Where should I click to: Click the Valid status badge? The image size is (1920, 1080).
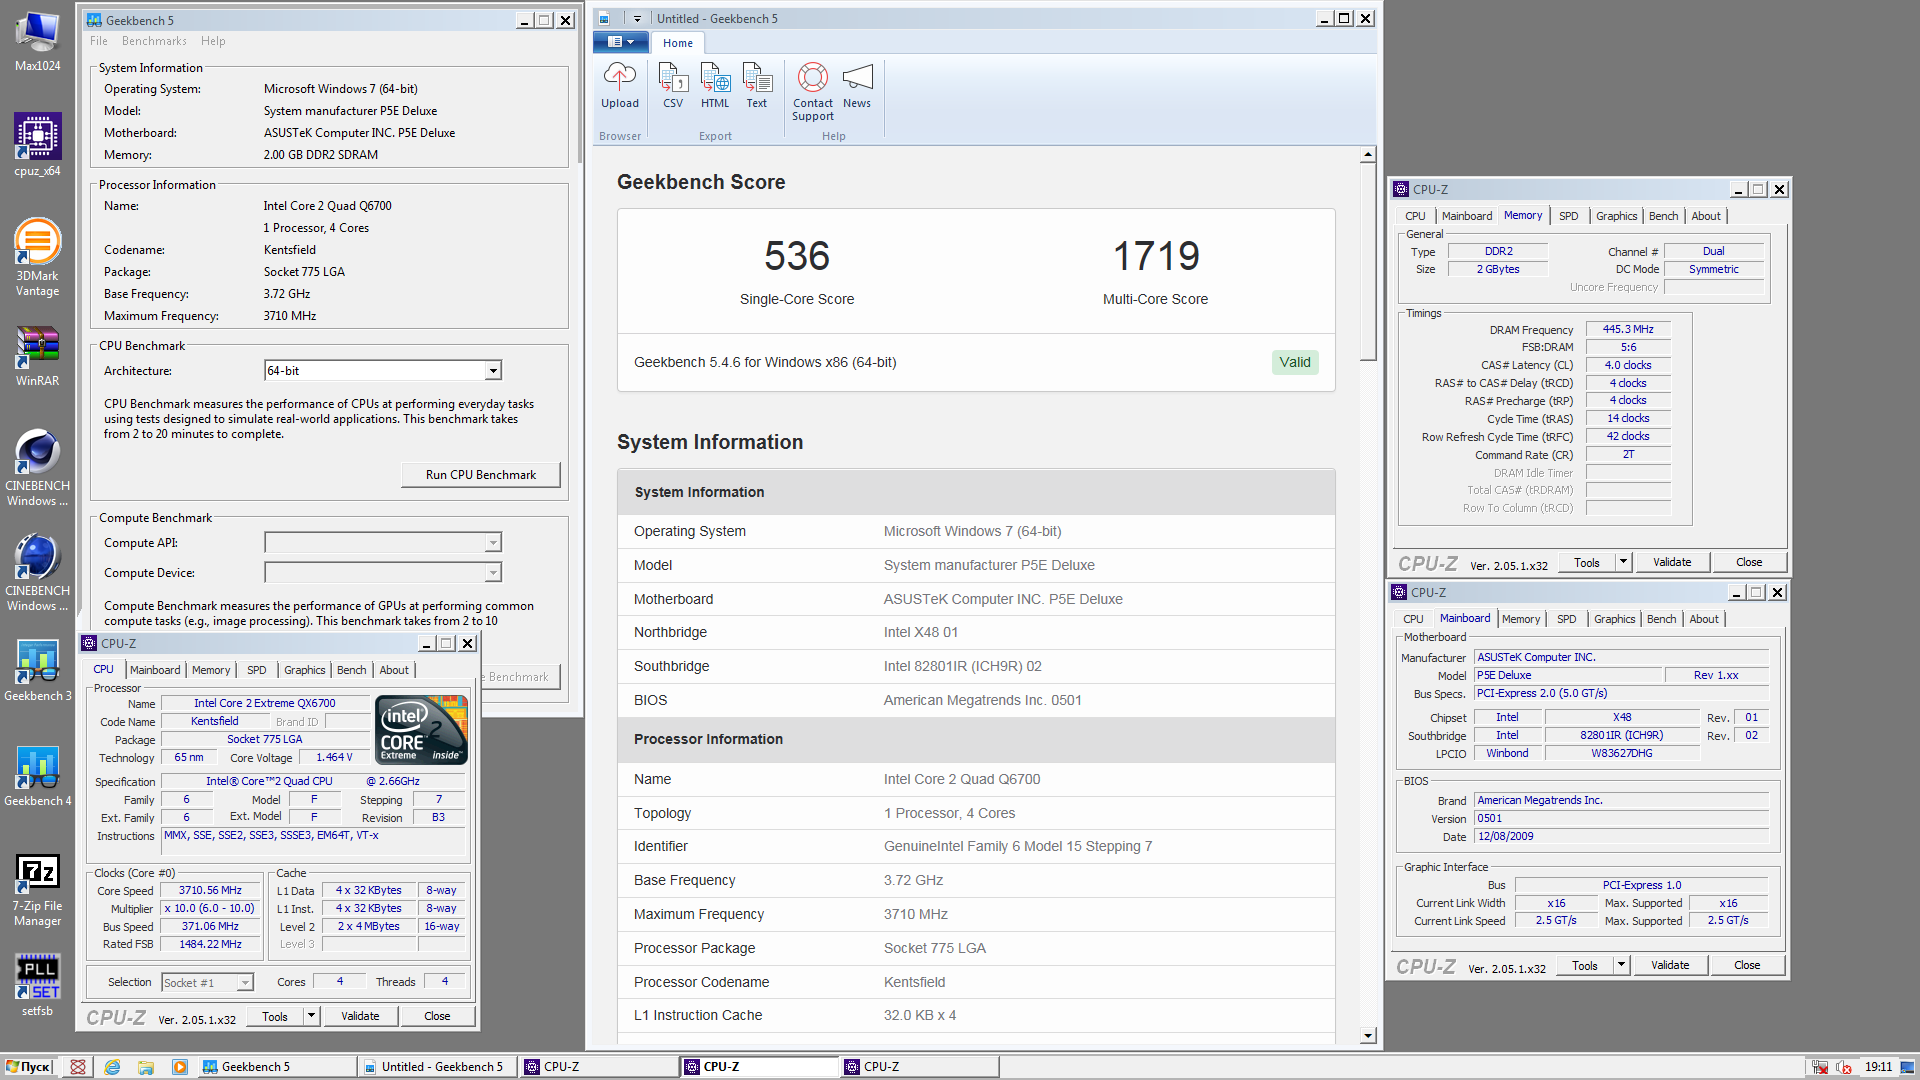(x=1295, y=362)
